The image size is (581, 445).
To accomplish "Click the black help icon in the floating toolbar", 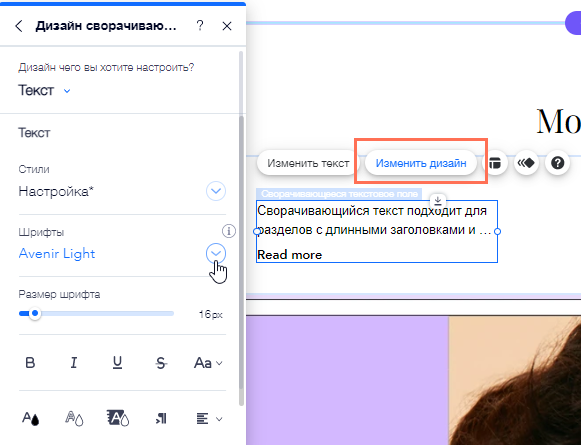I will [x=558, y=163].
